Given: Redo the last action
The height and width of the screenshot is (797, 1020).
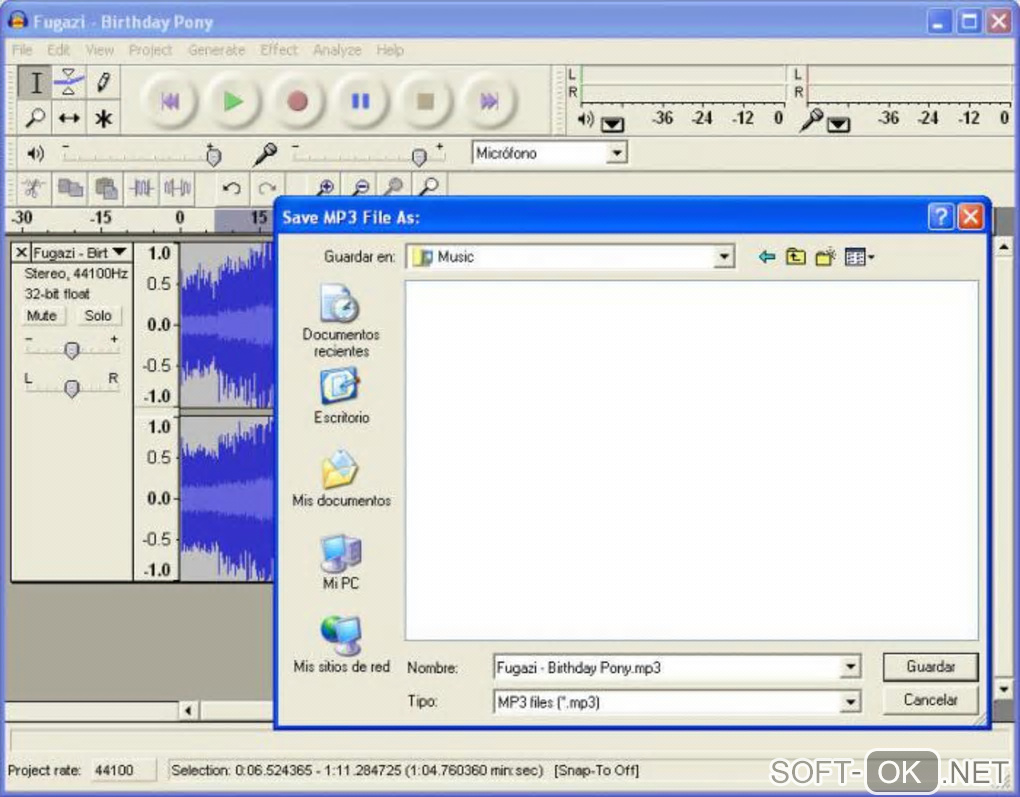Looking at the screenshot, I should point(267,189).
